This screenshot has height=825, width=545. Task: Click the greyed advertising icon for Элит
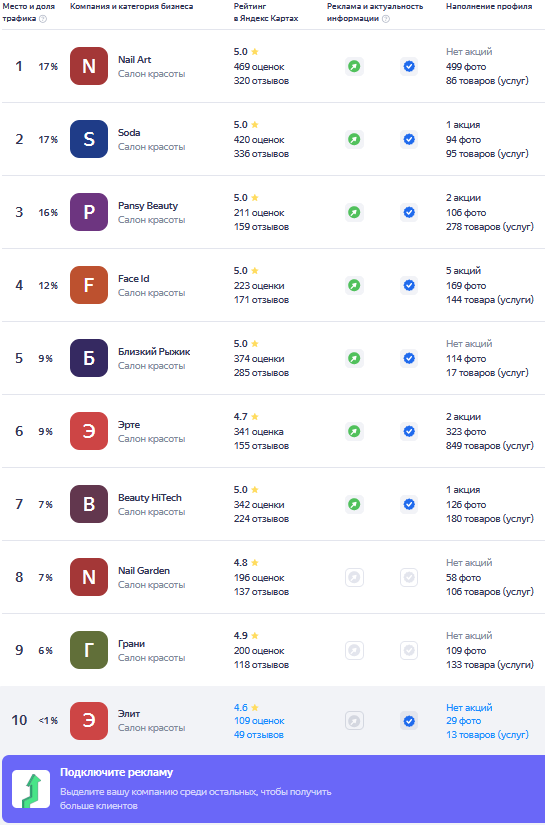[x=355, y=721]
